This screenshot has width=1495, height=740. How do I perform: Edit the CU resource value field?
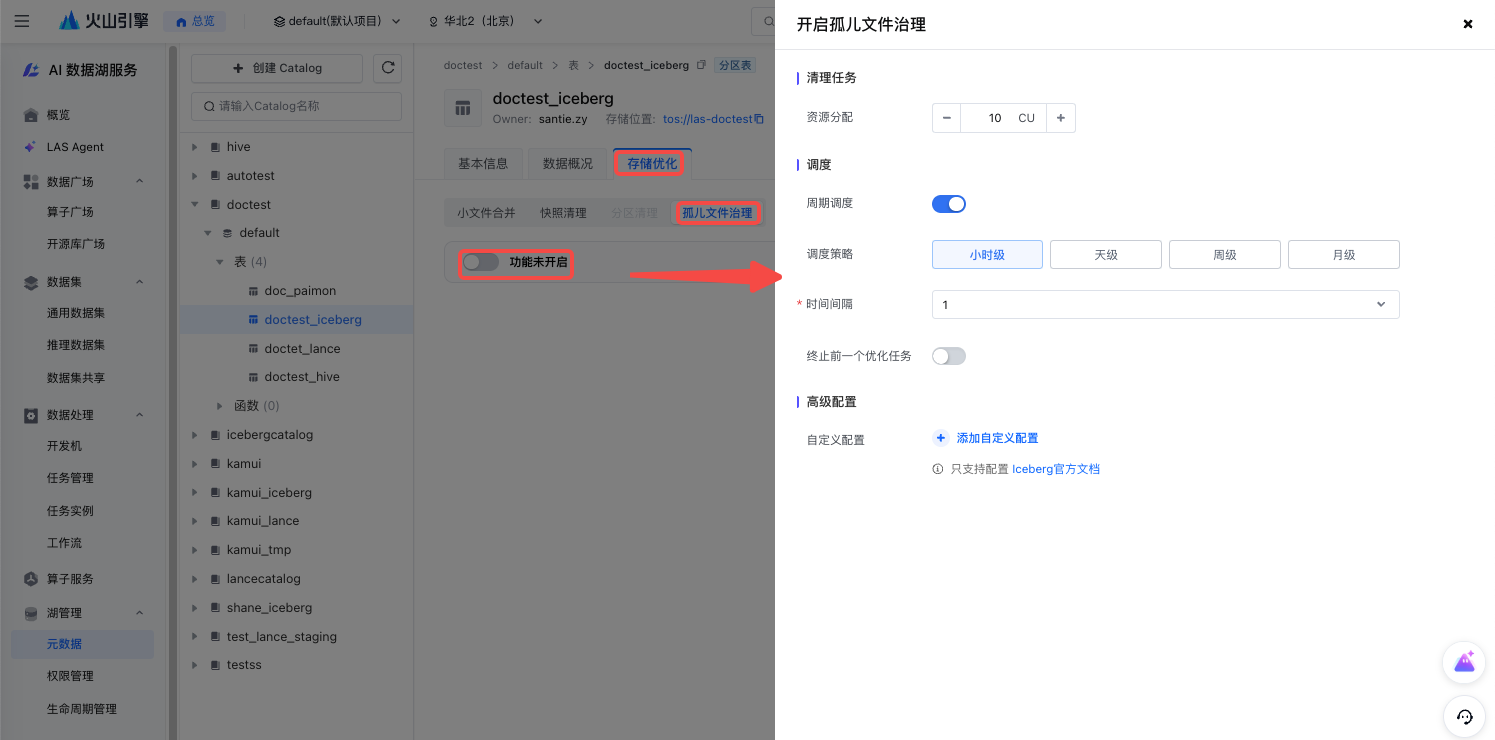[x=1003, y=118]
